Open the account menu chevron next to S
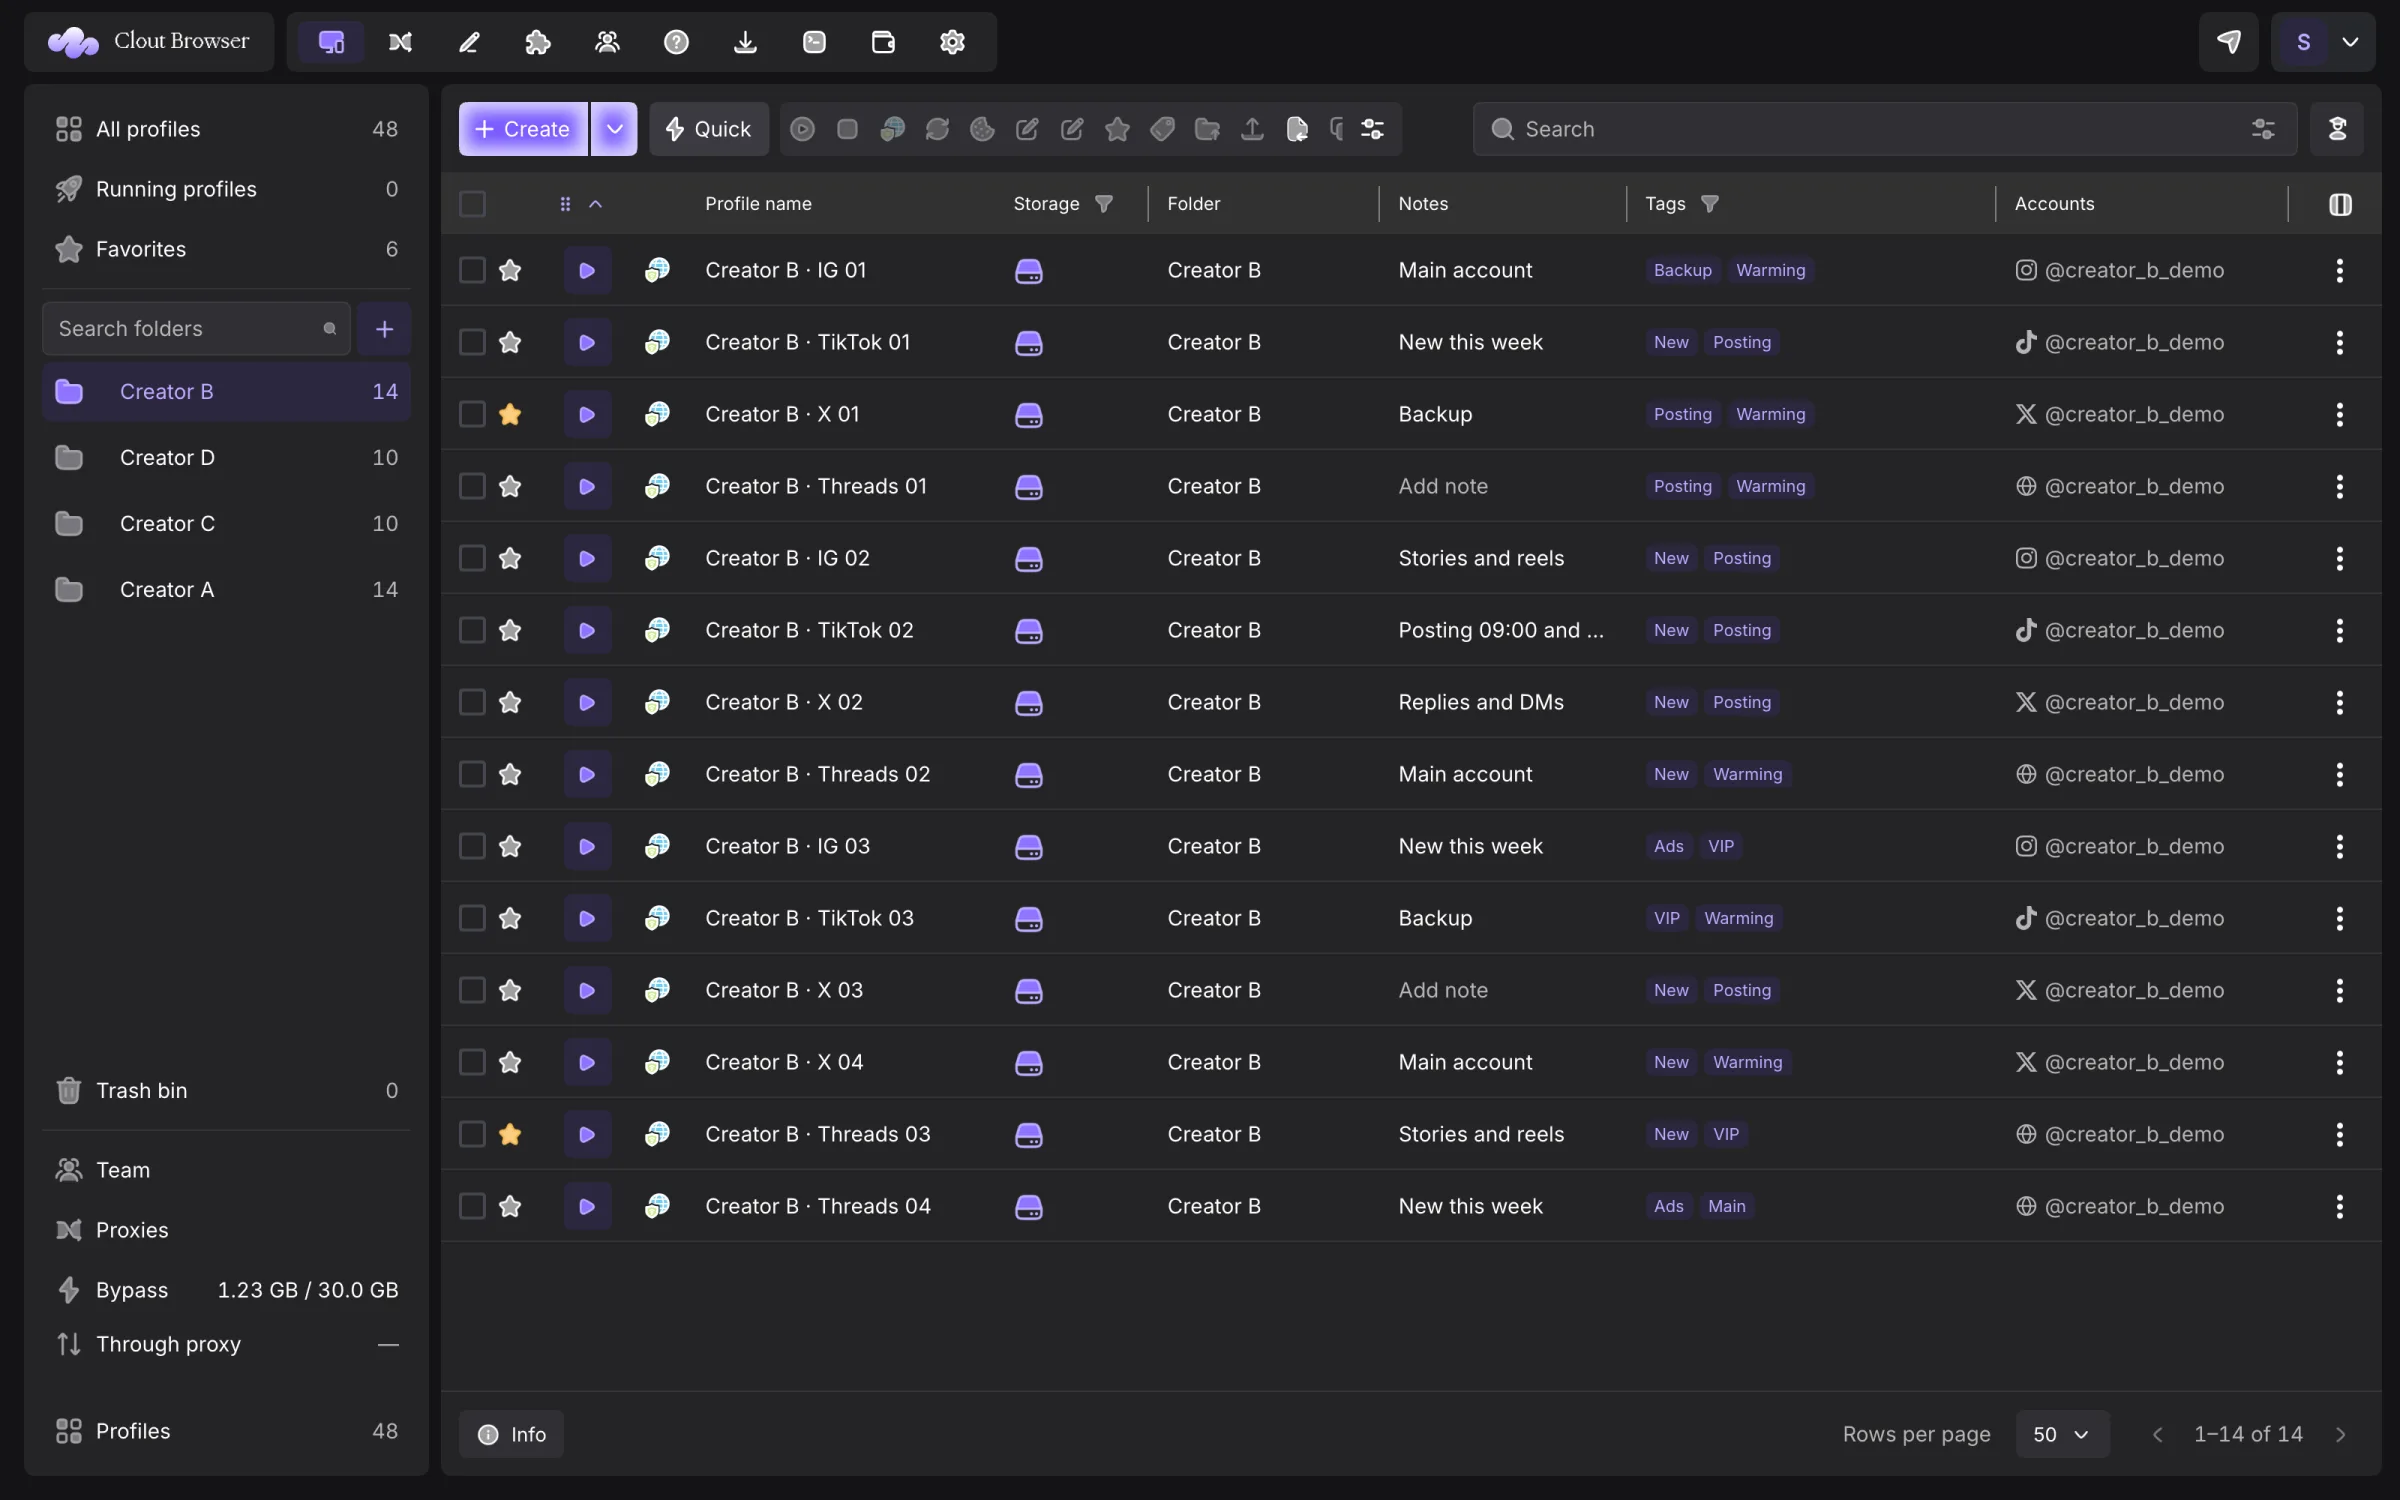 coord(2350,42)
